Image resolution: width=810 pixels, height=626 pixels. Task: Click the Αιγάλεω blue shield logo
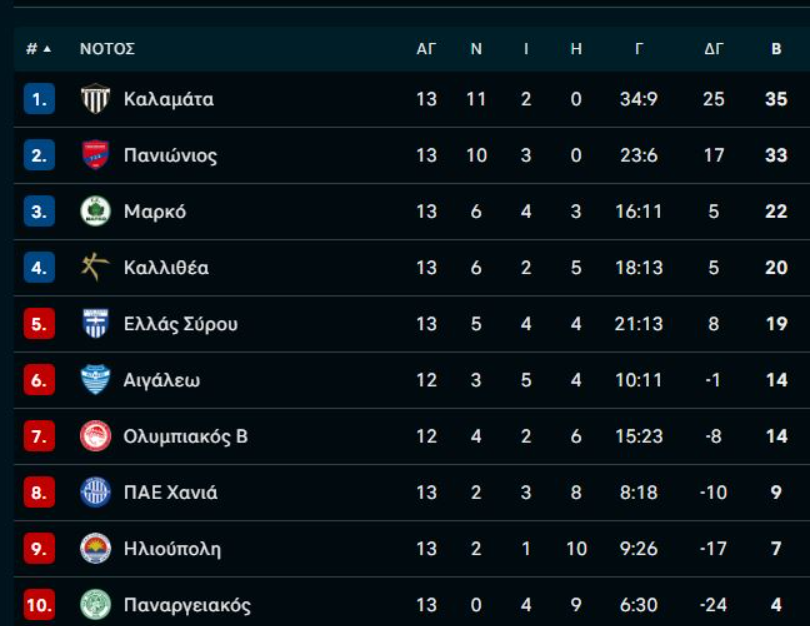click(95, 380)
